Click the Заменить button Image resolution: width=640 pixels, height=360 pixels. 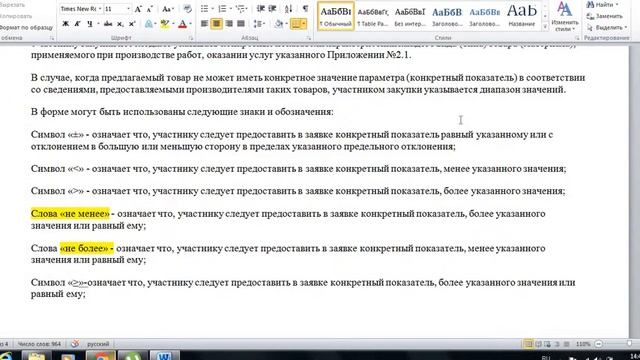pyautogui.click(x=604, y=16)
